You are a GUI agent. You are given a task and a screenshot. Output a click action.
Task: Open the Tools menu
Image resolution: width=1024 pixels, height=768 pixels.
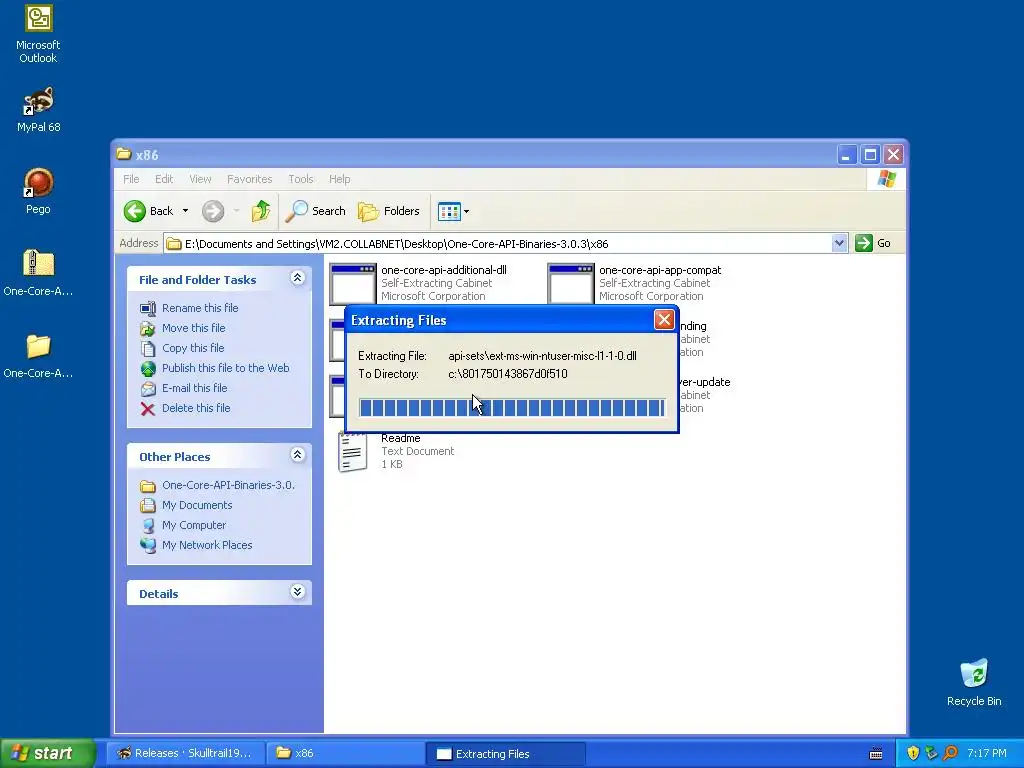tap(300, 179)
